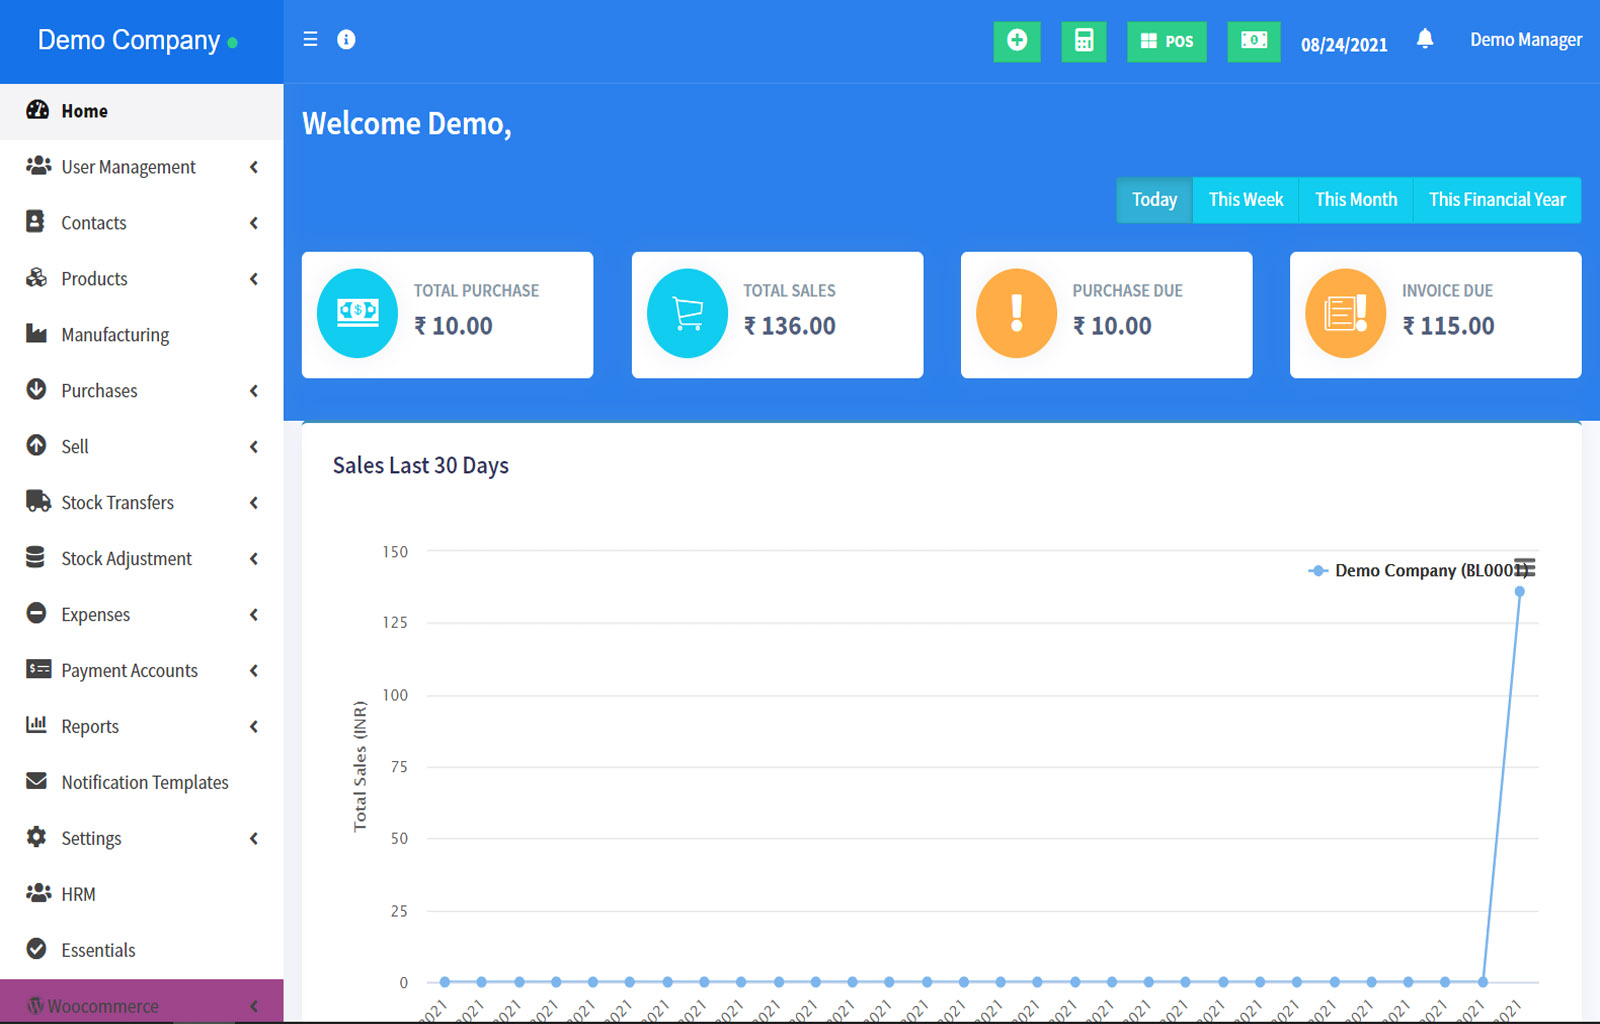Select the Today filter
The width and height of the screenshot is (1600, 1024).
tap(1154, 200)
